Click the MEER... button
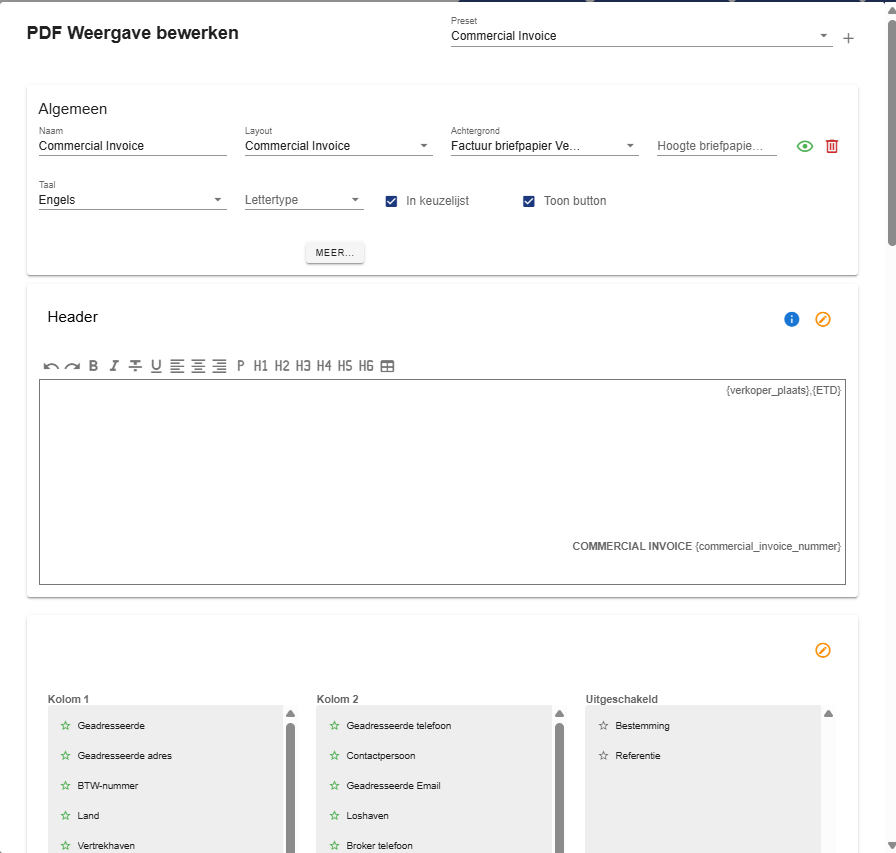 (335, 253)
